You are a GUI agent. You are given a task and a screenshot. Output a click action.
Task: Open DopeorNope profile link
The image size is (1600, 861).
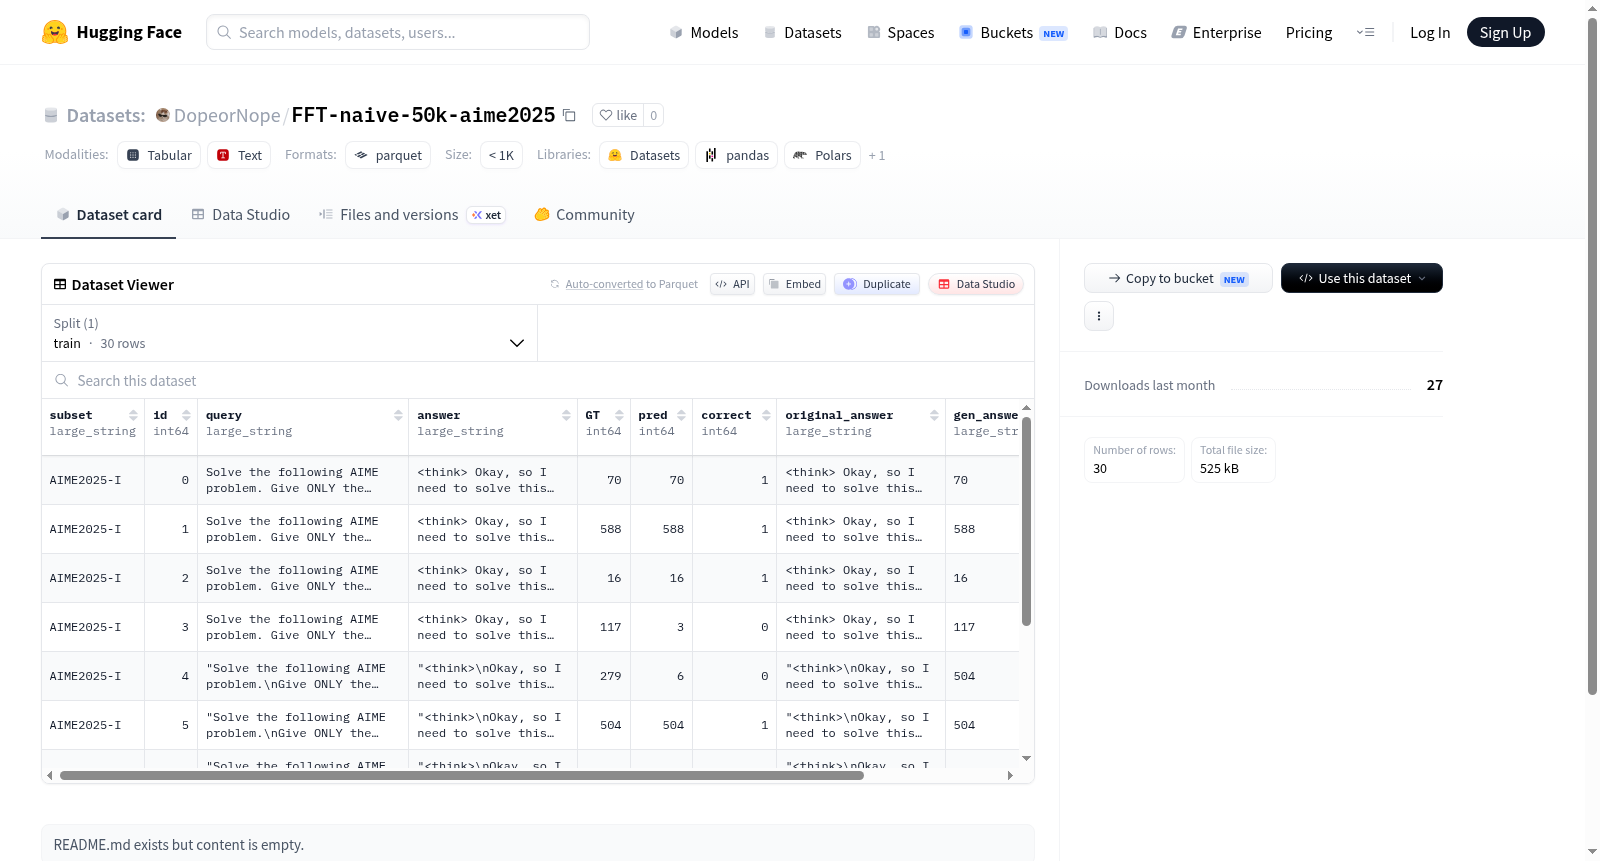[x=227, y=115]
